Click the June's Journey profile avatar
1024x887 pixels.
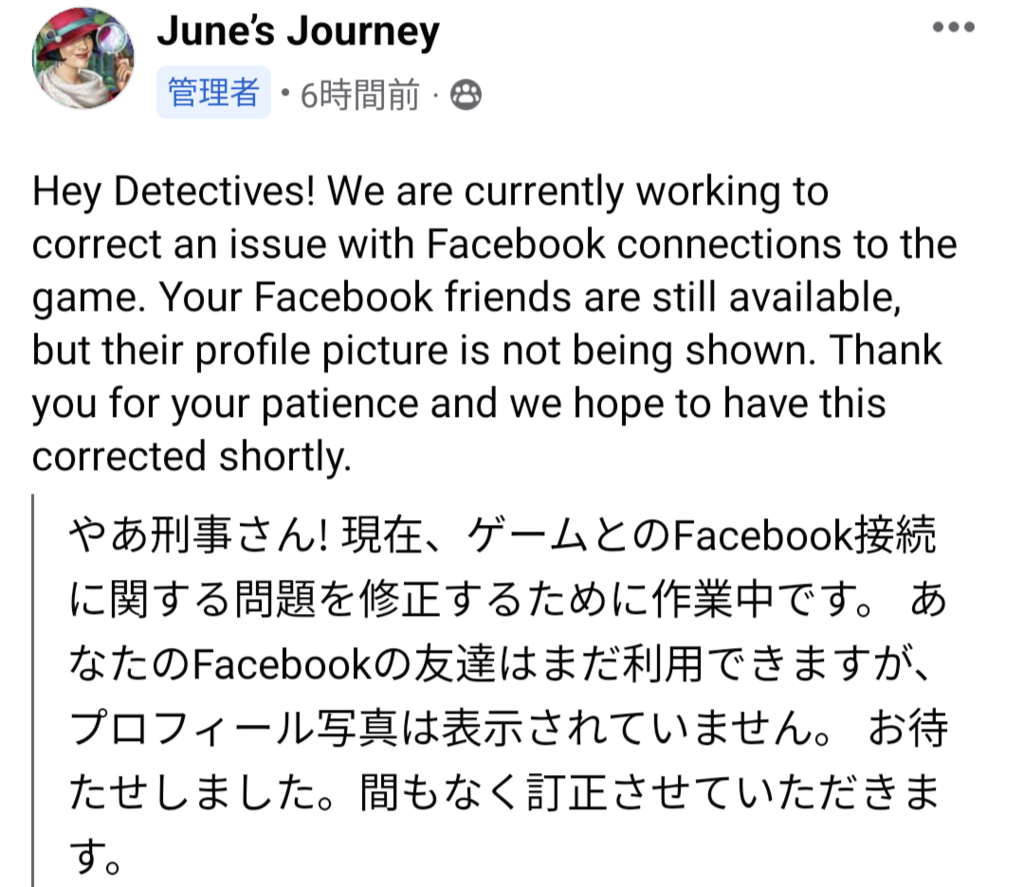[83, 58]
